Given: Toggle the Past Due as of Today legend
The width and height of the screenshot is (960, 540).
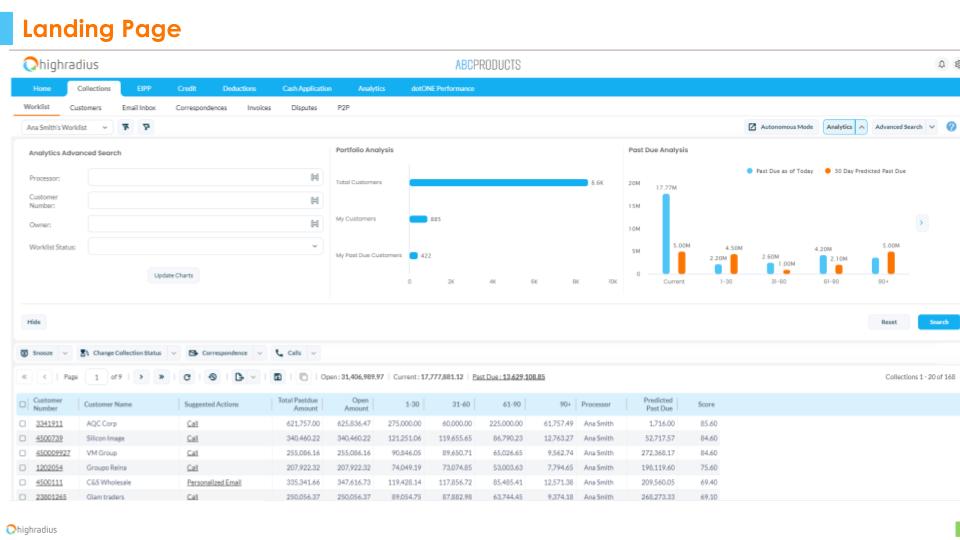Looking at the screenshot, I should coord(780,171).
